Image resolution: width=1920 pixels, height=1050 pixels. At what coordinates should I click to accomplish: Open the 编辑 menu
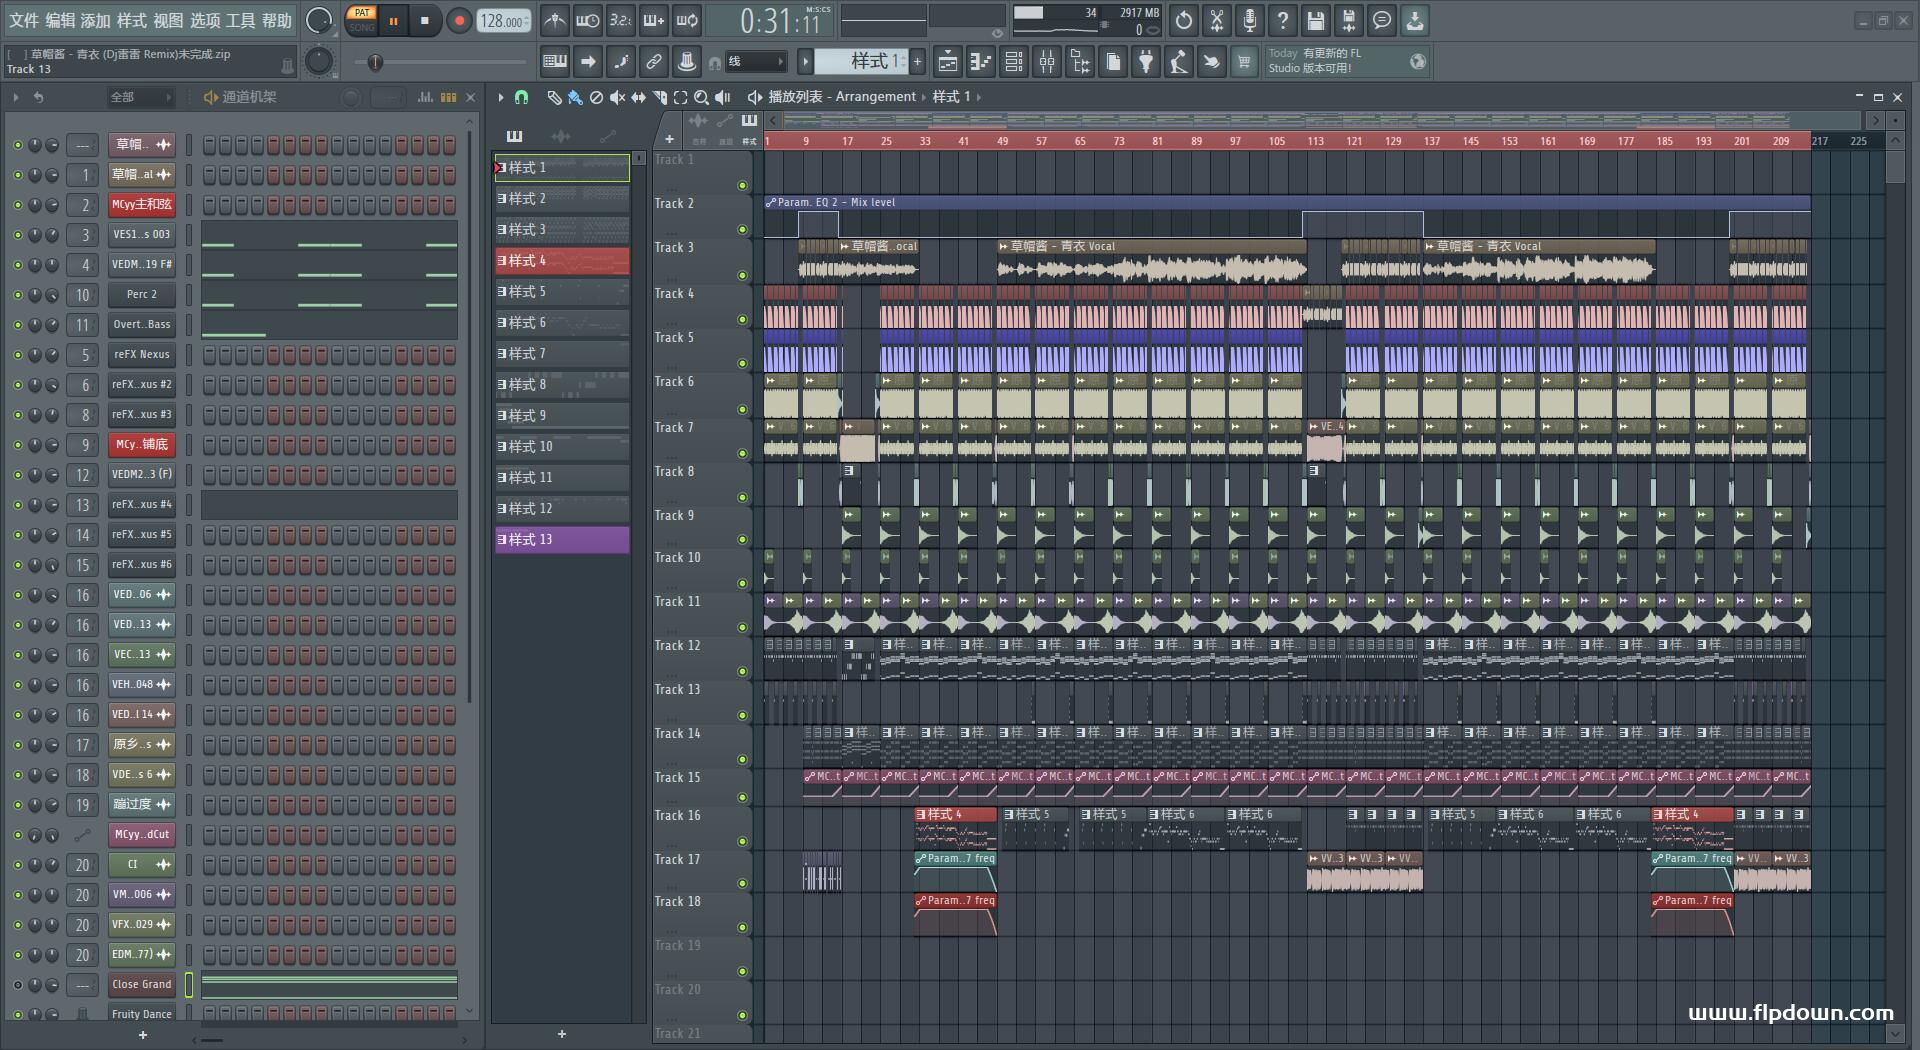pos(60,21)
